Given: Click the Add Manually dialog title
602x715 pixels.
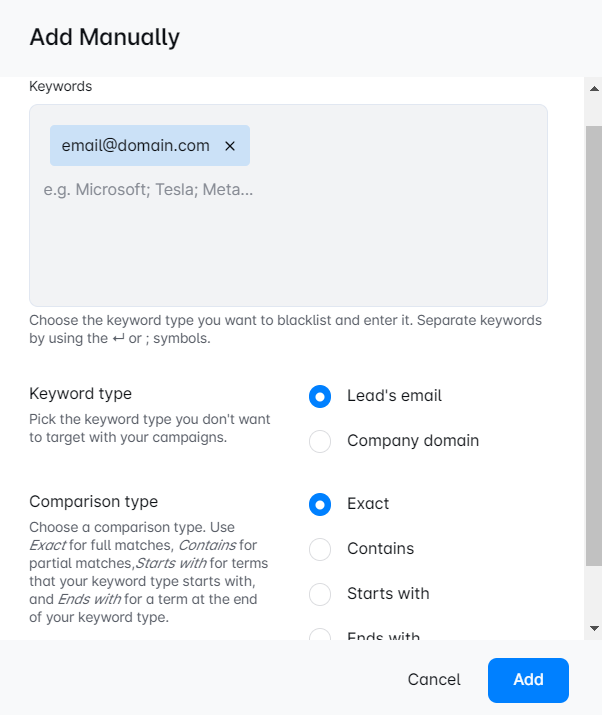Looking at the screenshot, I should (x=104, y=38).
